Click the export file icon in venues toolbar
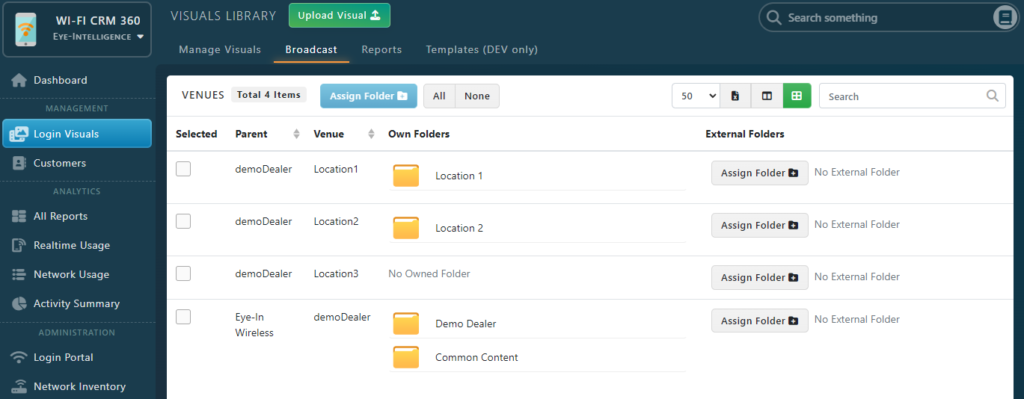Screen dimensions: 1024x399 735,96
